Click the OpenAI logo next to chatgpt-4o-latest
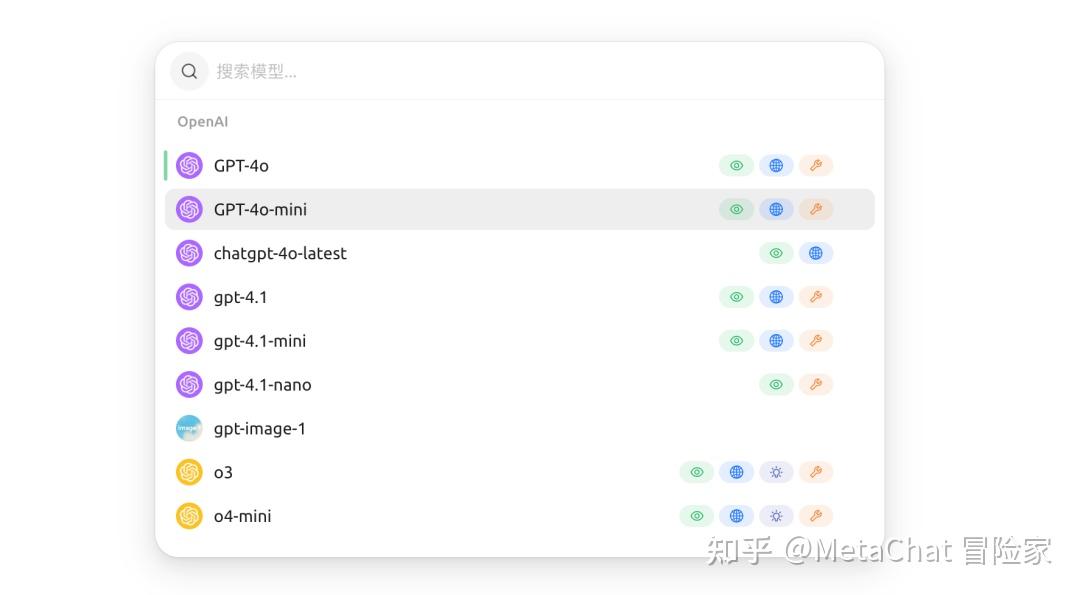Image resolution: width=1080 pixels, height=595 pixels. (x=189, y=253)
